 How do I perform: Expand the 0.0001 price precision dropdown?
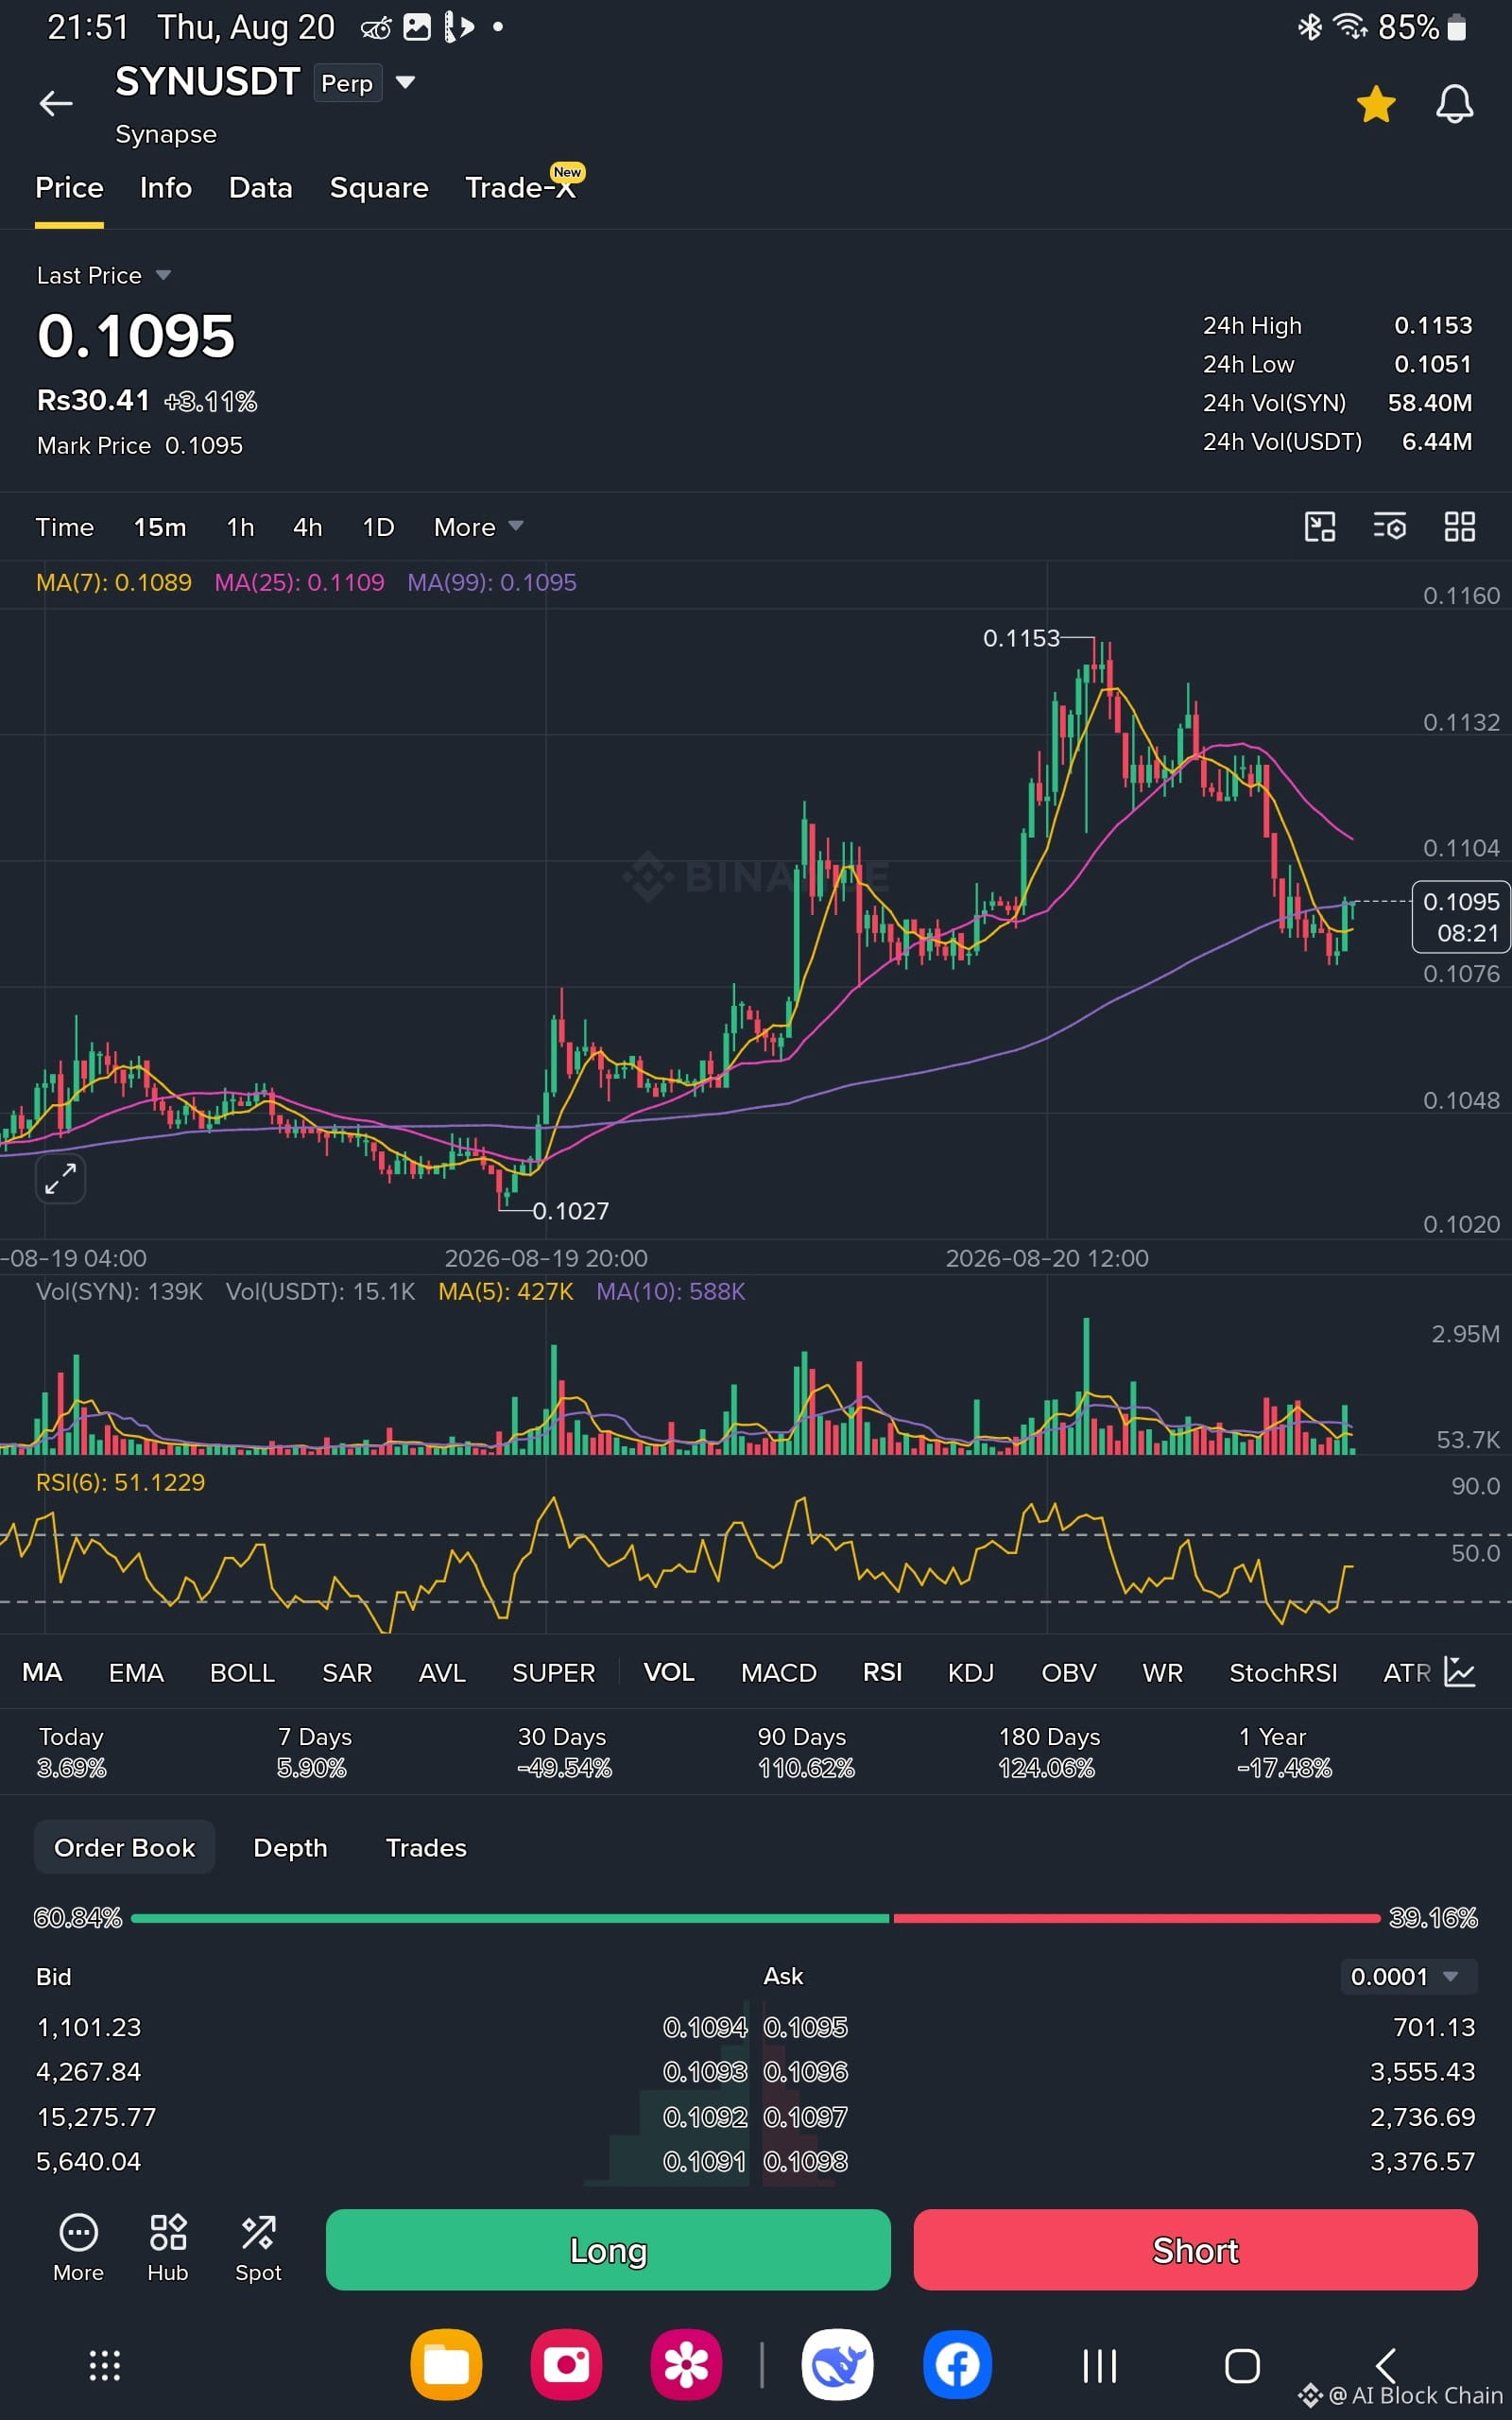pos(1409,1976)
